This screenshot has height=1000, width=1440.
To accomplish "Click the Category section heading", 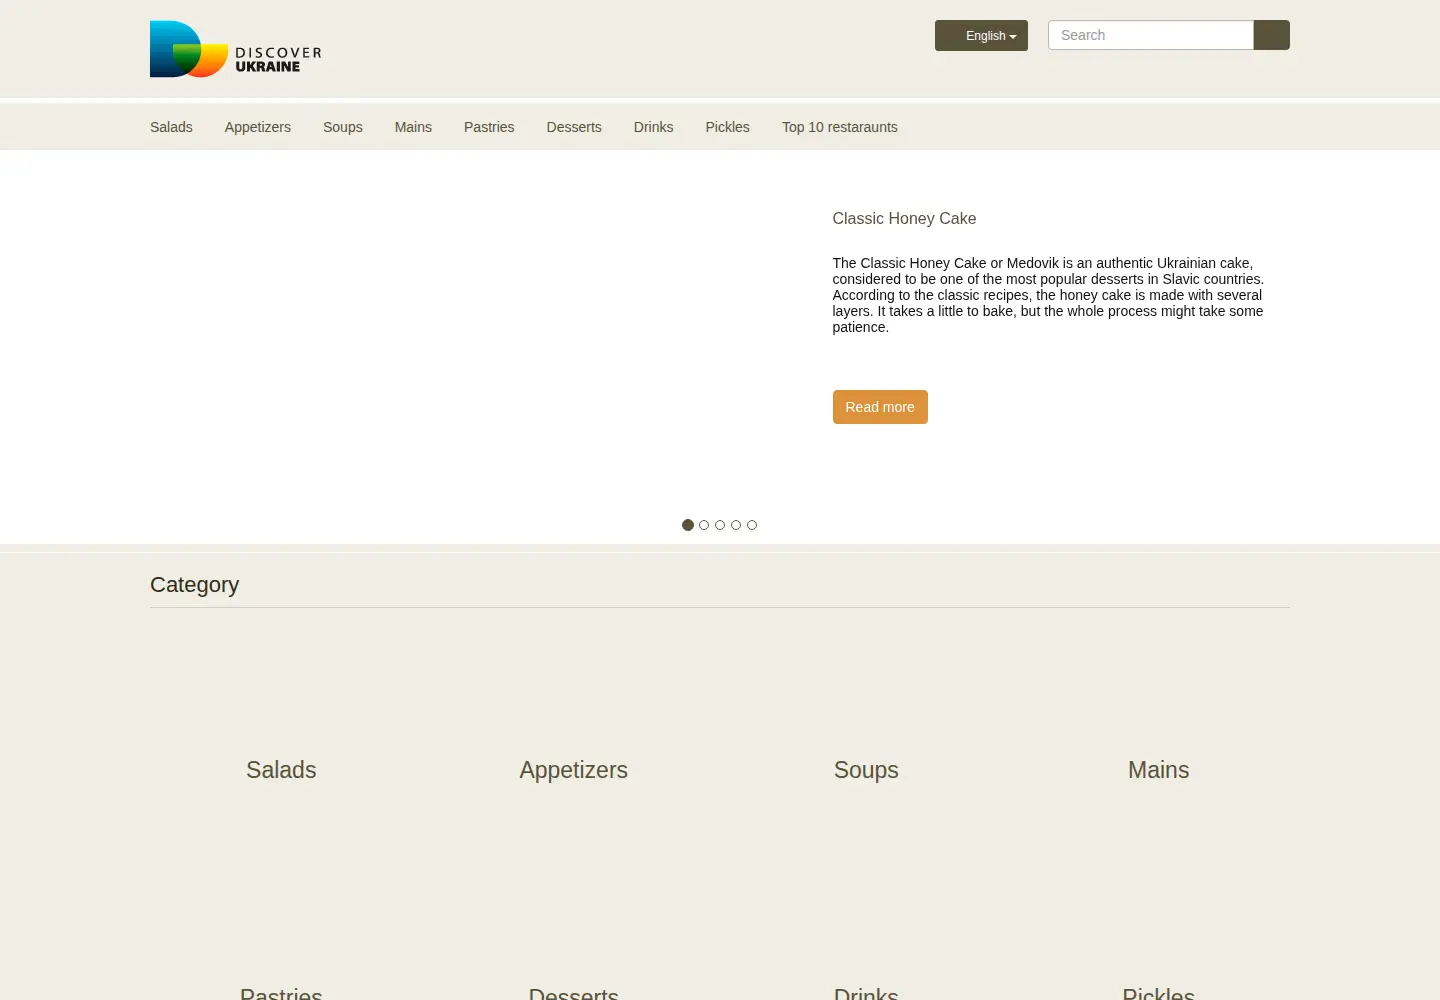I will [x=195, y=585].
